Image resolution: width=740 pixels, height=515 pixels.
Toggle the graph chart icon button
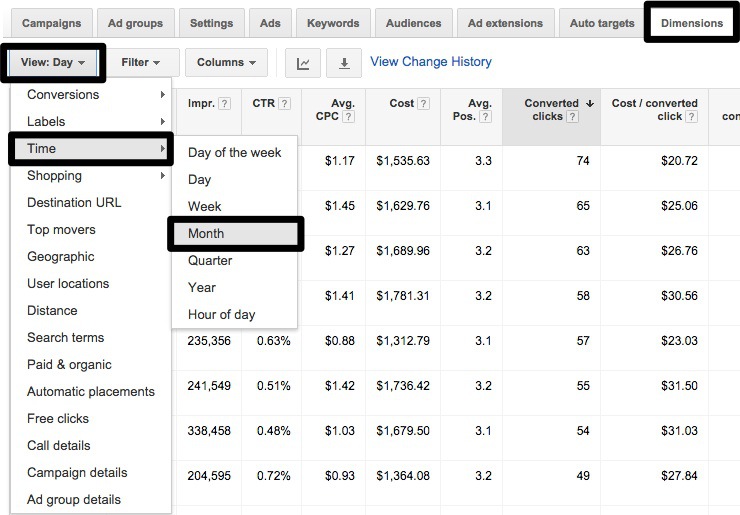(x=303, y=63)
